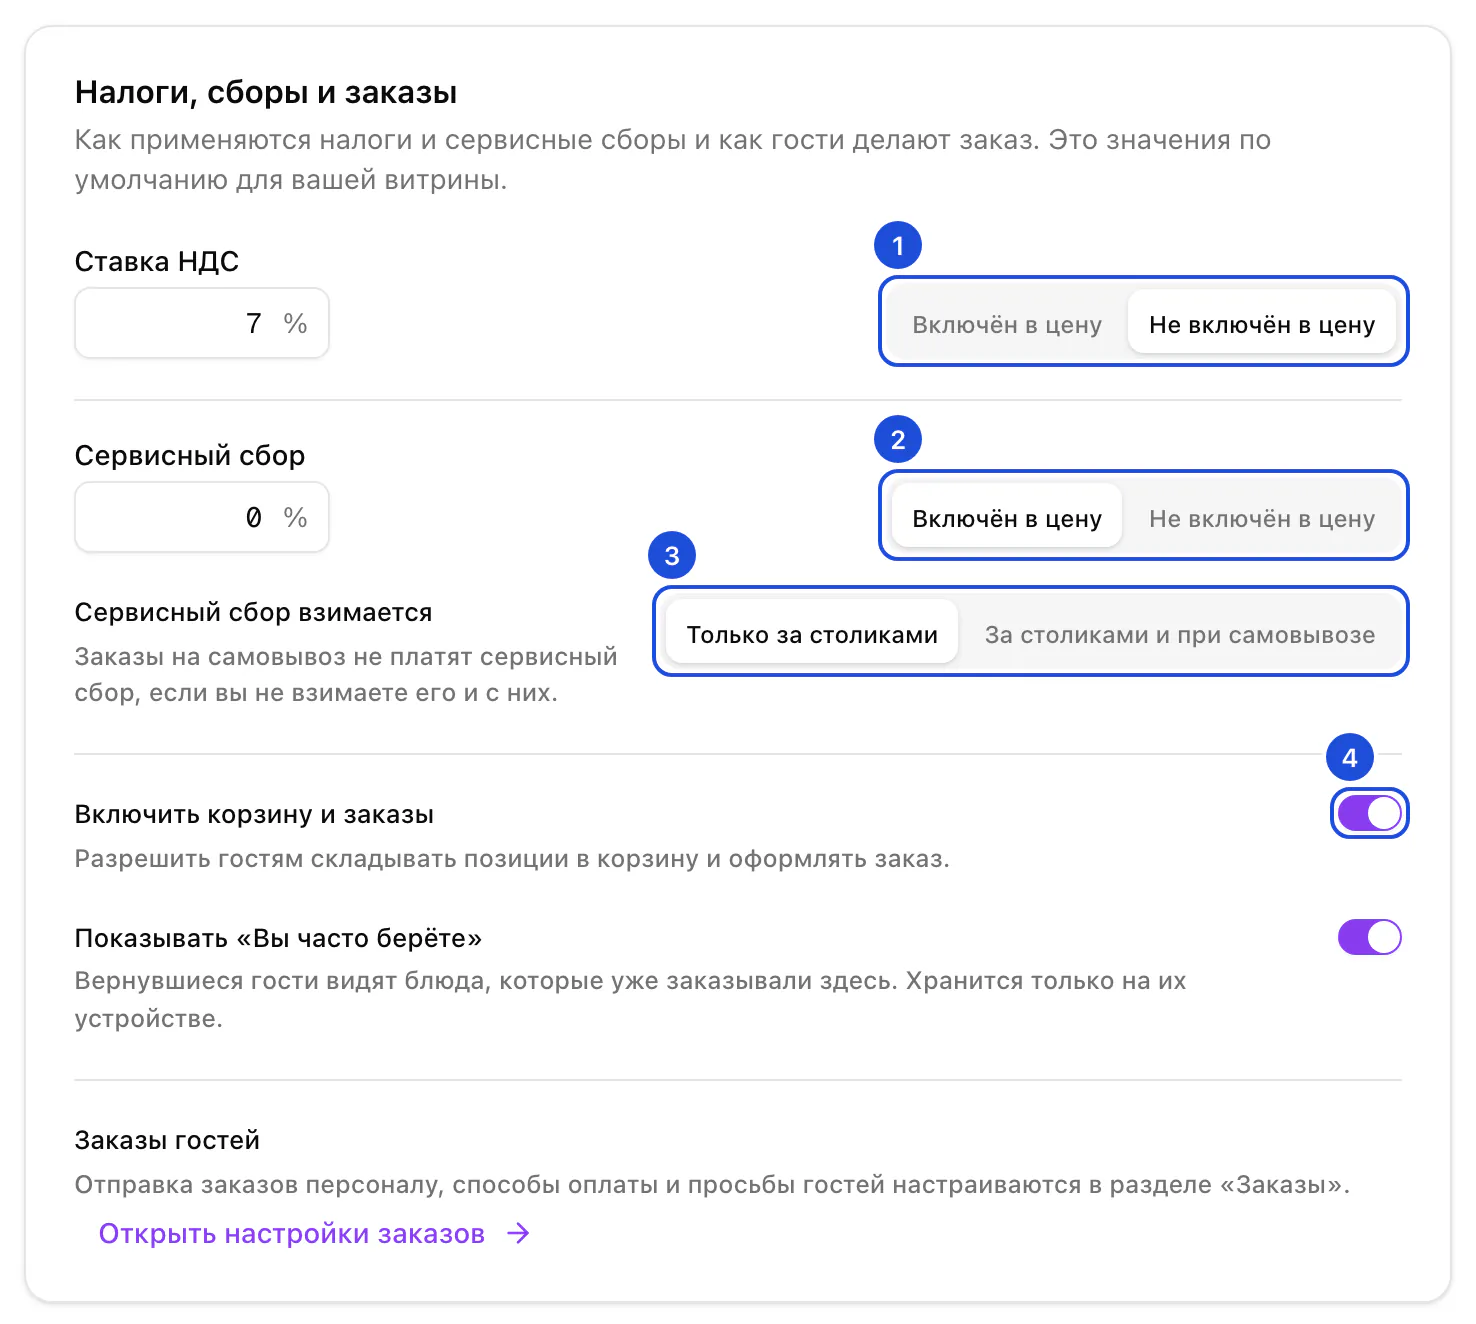This screenshot has width=1476, height=1324.
Task: Click the Сервисный сбор взимается label
Action: pos(254,612)
